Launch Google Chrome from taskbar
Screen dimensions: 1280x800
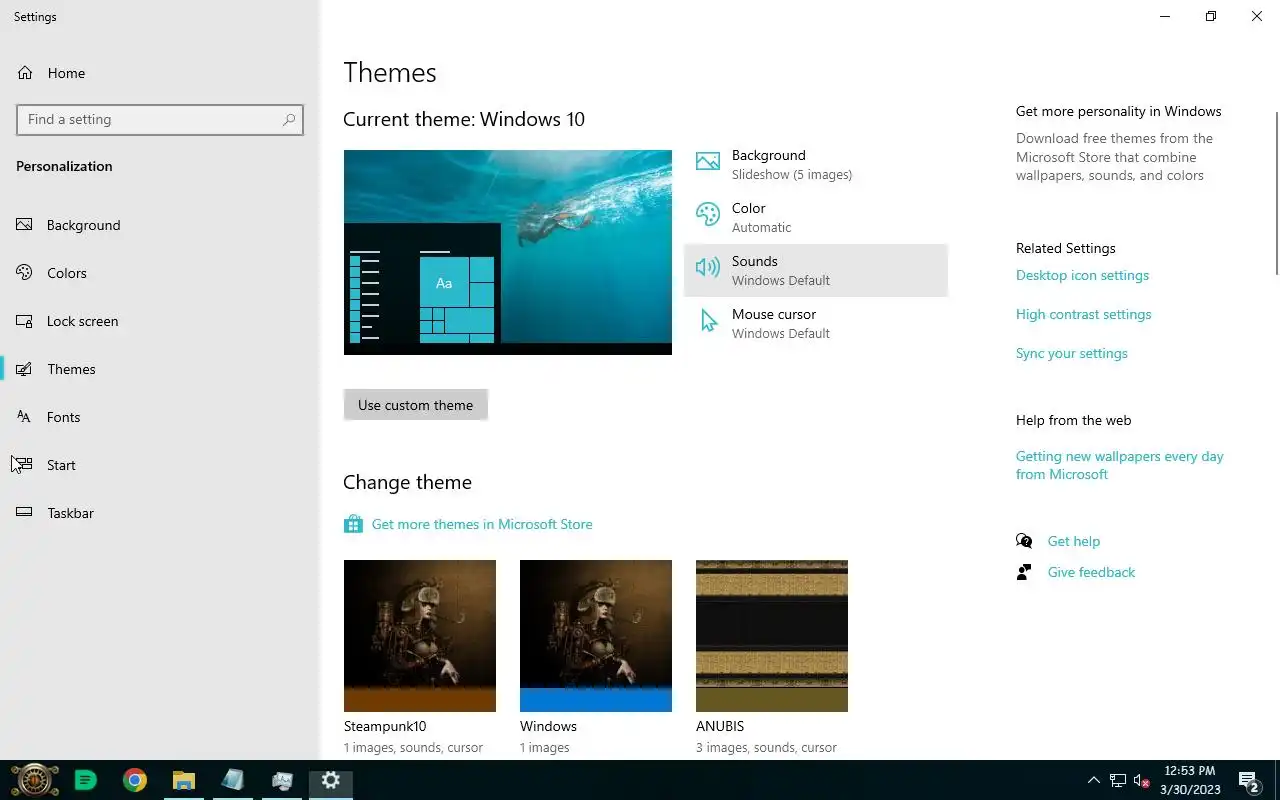tap(135, 780)
